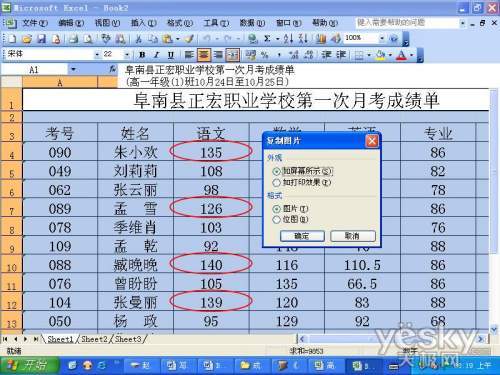
Task: Open the 数据 menu
Action: tap(252, 23)
